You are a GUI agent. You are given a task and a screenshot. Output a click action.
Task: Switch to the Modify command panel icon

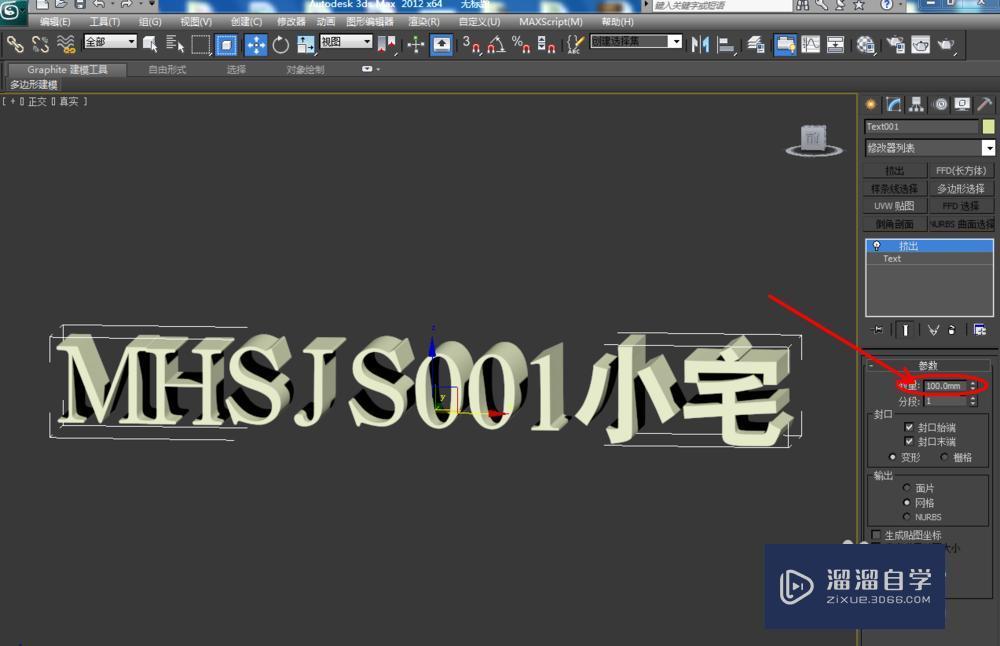click(x=893, y=104)
